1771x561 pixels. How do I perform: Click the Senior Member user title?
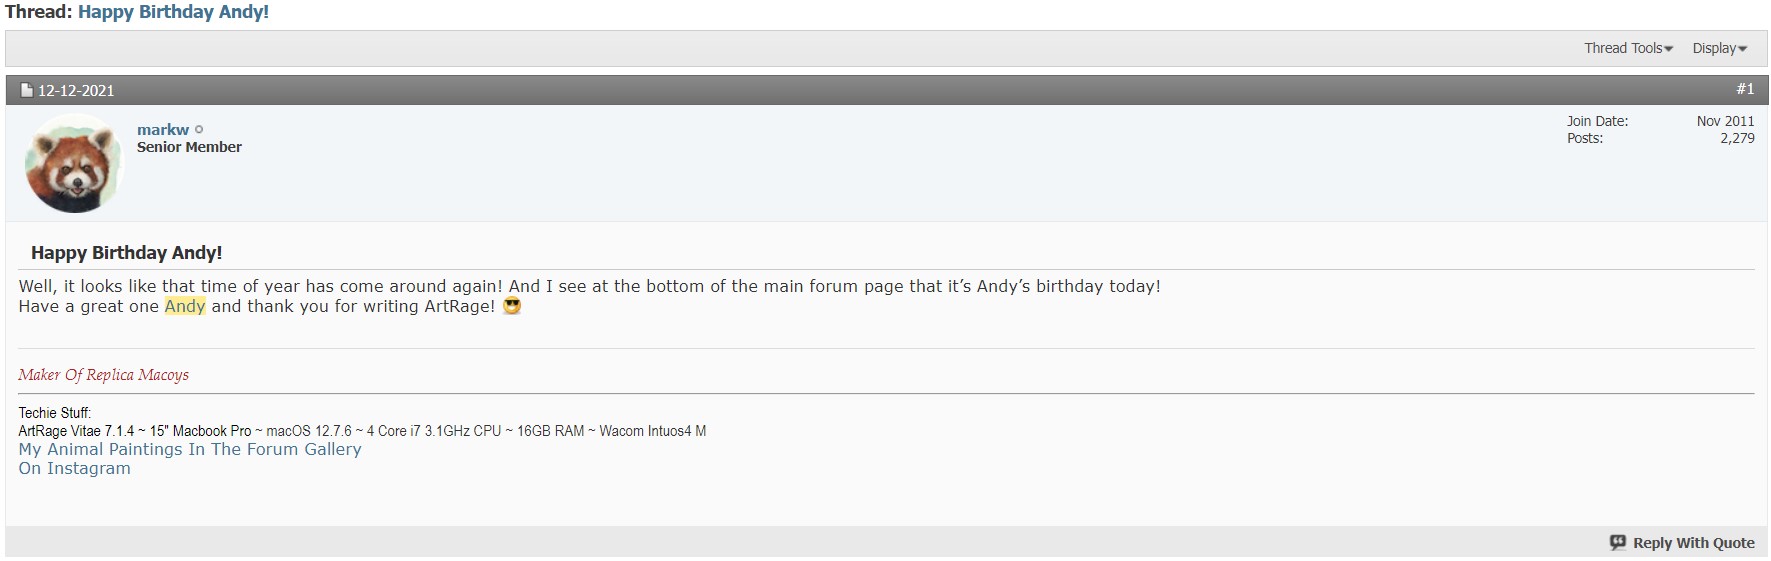click(x=189, y=147)
